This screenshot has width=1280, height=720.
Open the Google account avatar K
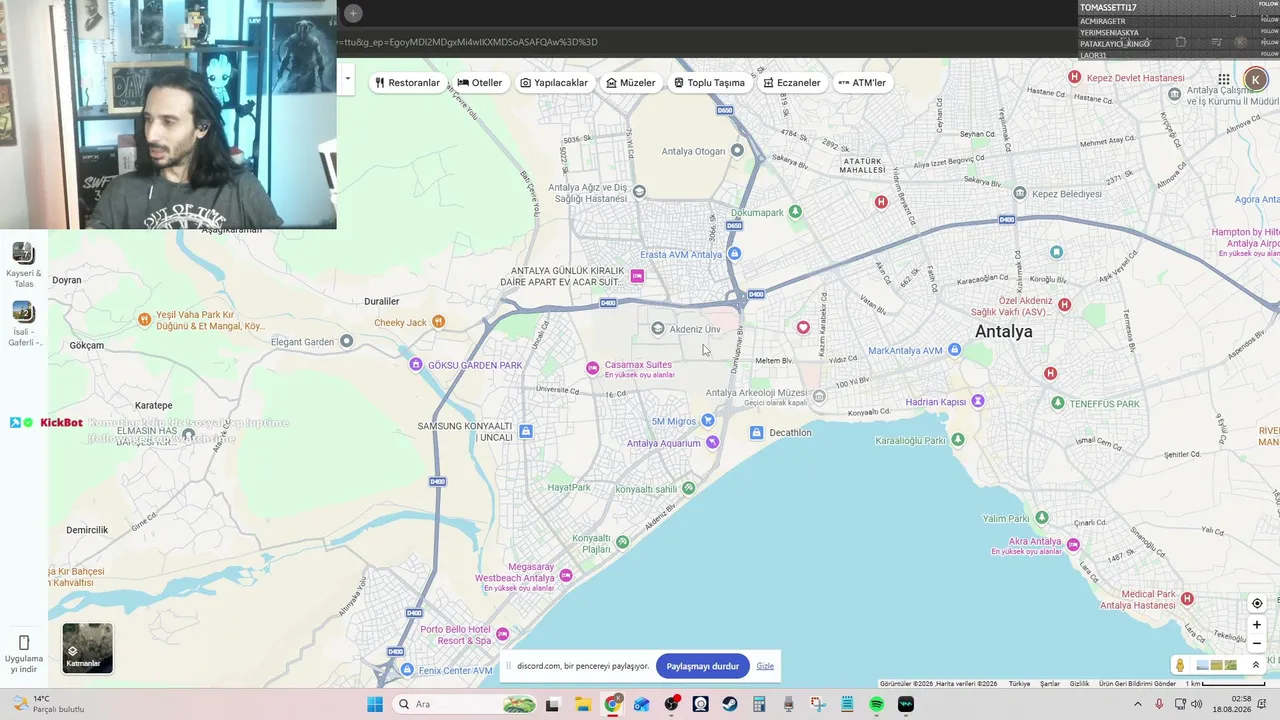[x=1255, y=79]
